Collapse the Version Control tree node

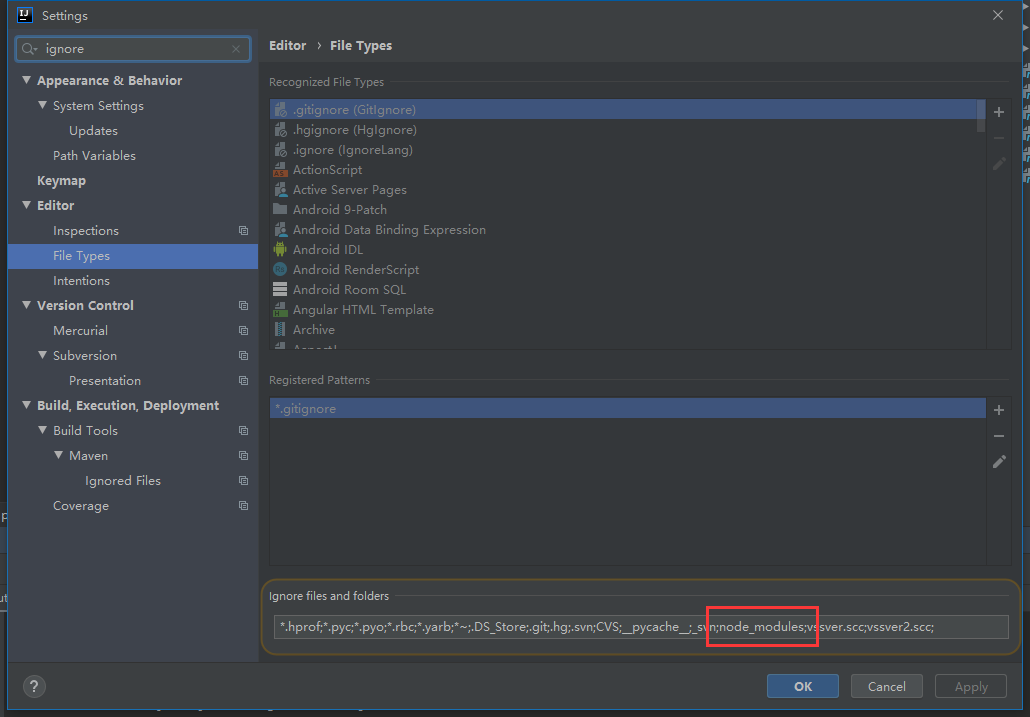pyautogui.click(x=25, y=305)
